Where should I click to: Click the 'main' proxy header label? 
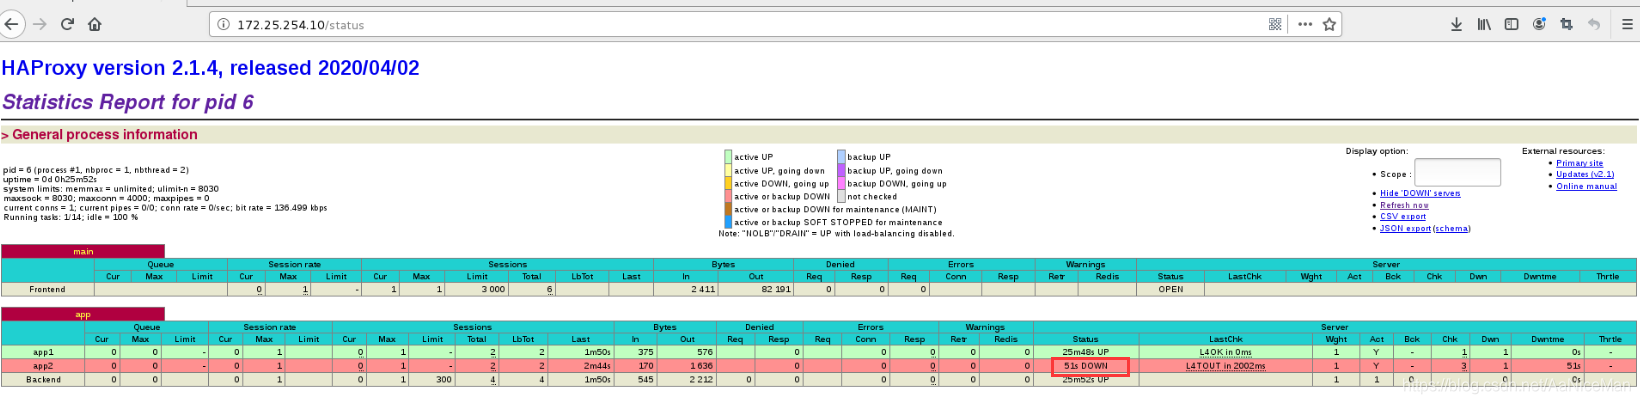(83, 251)
